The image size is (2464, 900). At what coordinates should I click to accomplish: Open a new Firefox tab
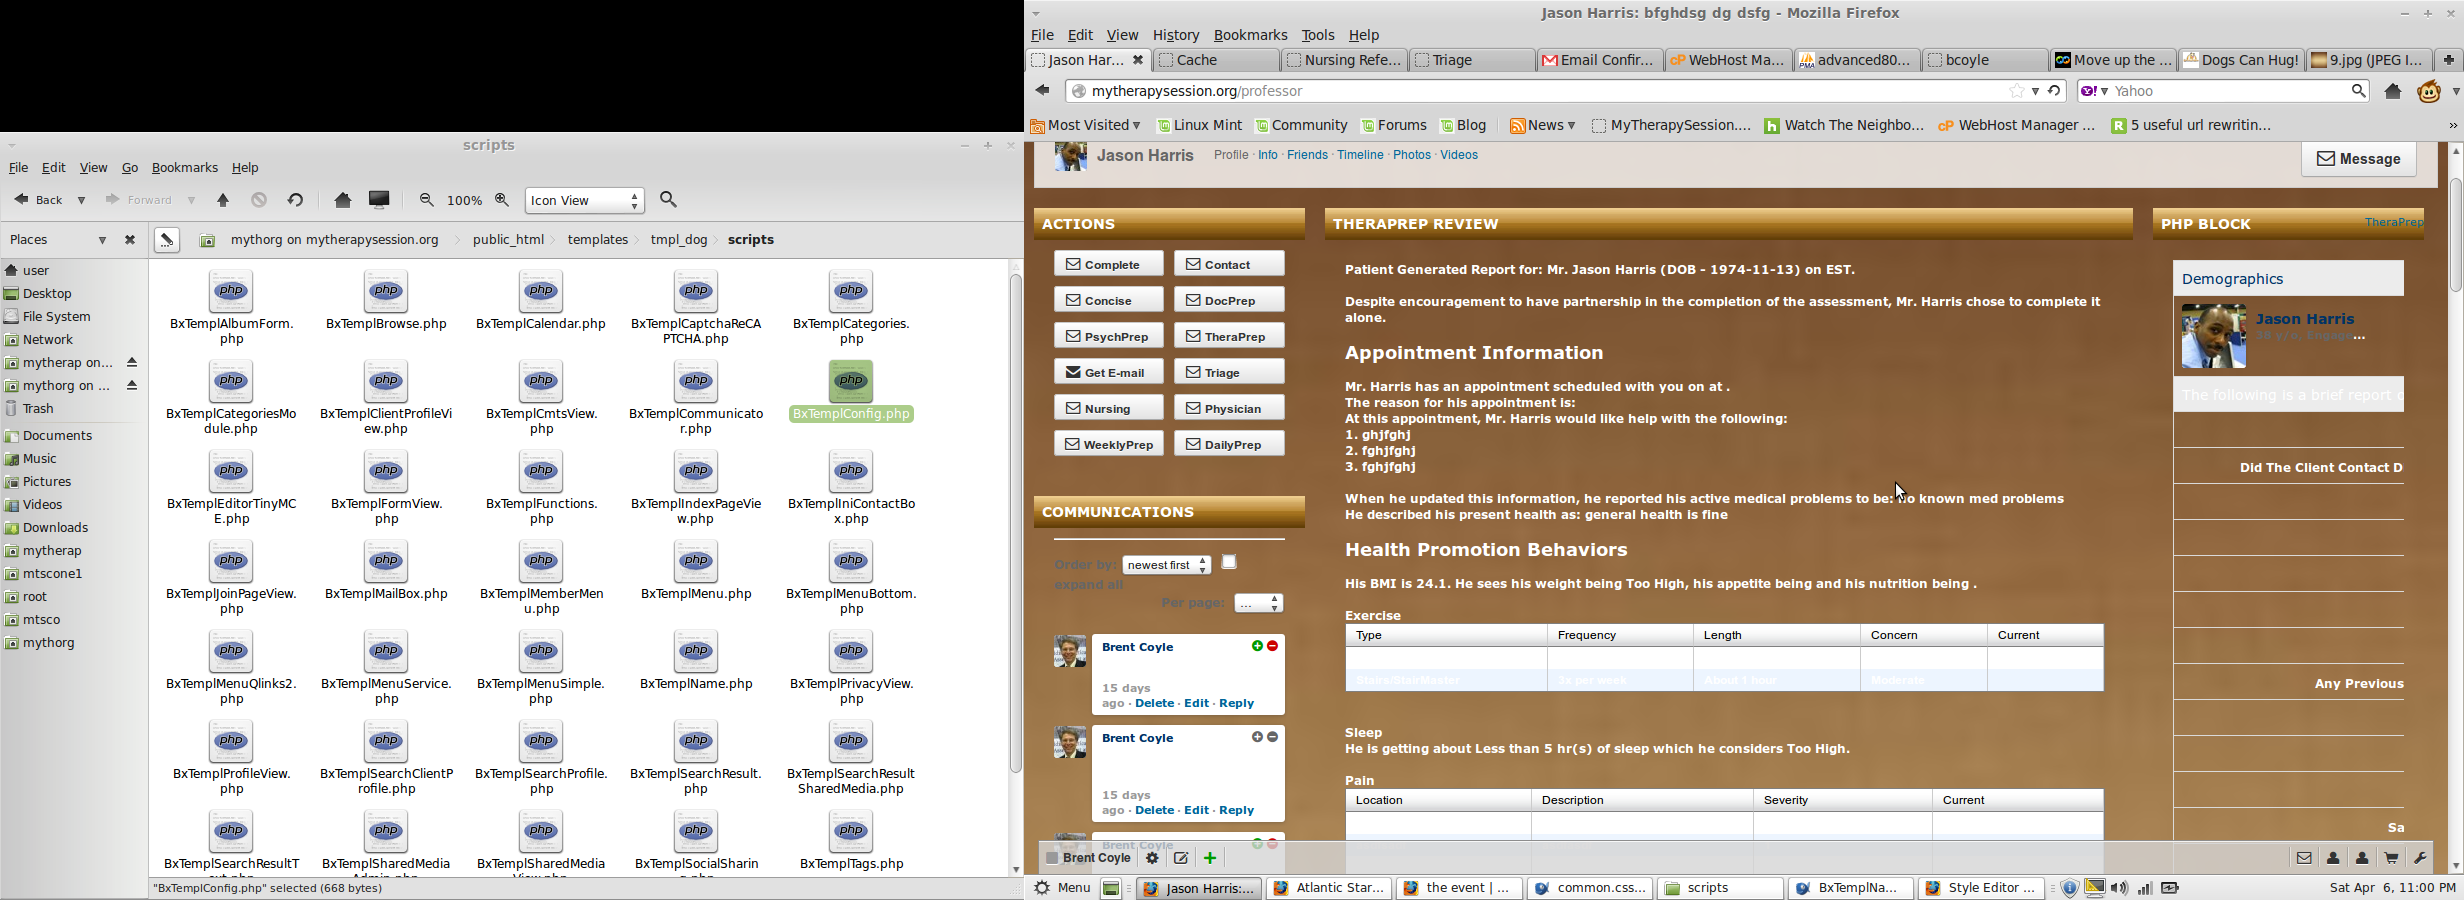click(2448, 60)
